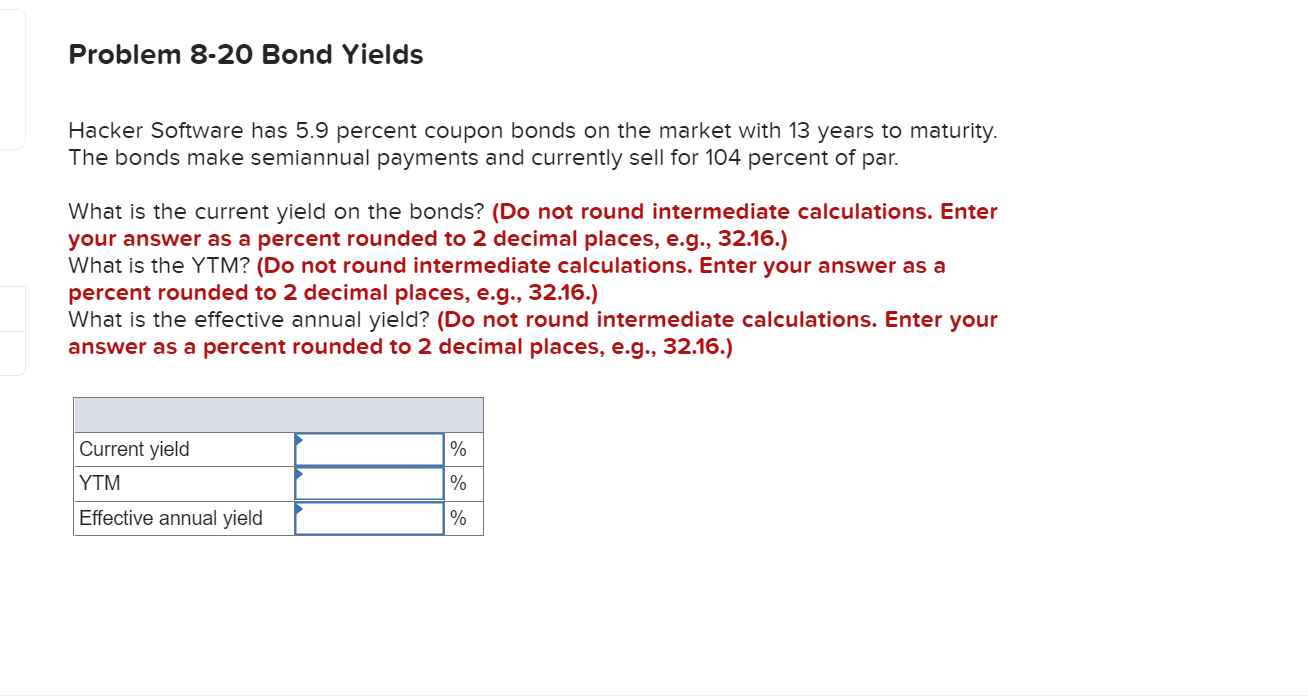Click the lower sidebar card on the far left
Screen dimensions: 1308x698
point(12,352)
